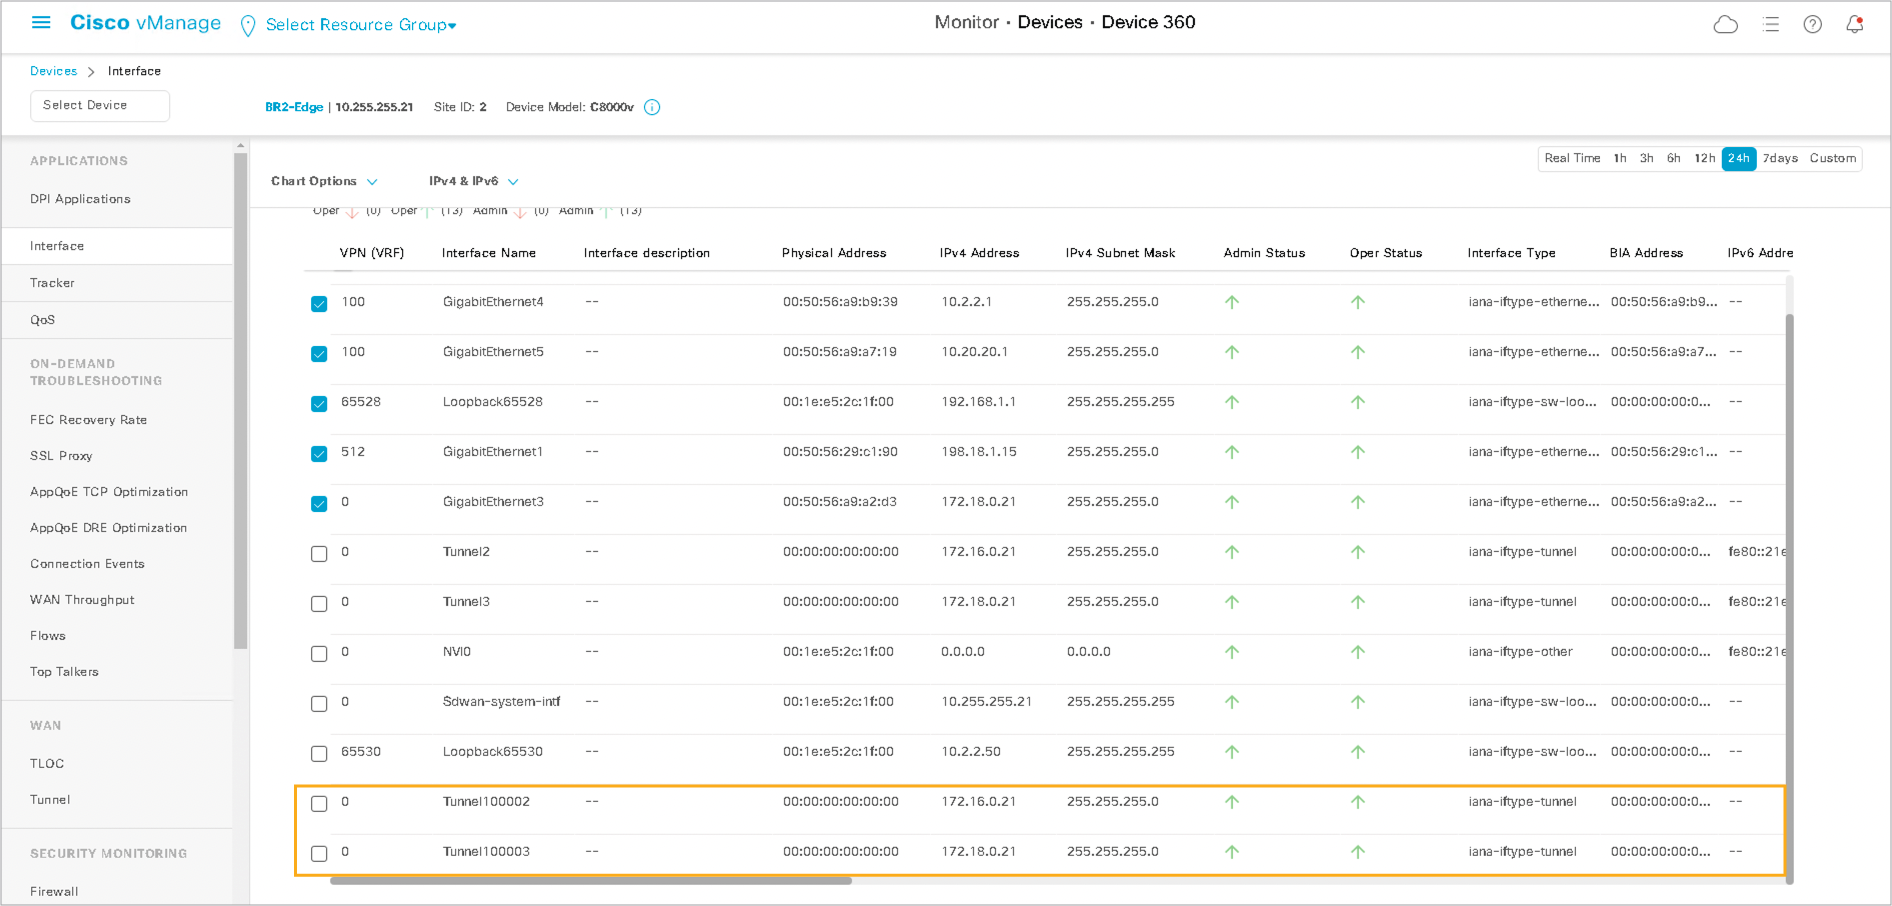Image resolution: width=1892 pixels, height=906 pixels.
Task: Select the 7days time range
Action: (x=1780, y=158)
